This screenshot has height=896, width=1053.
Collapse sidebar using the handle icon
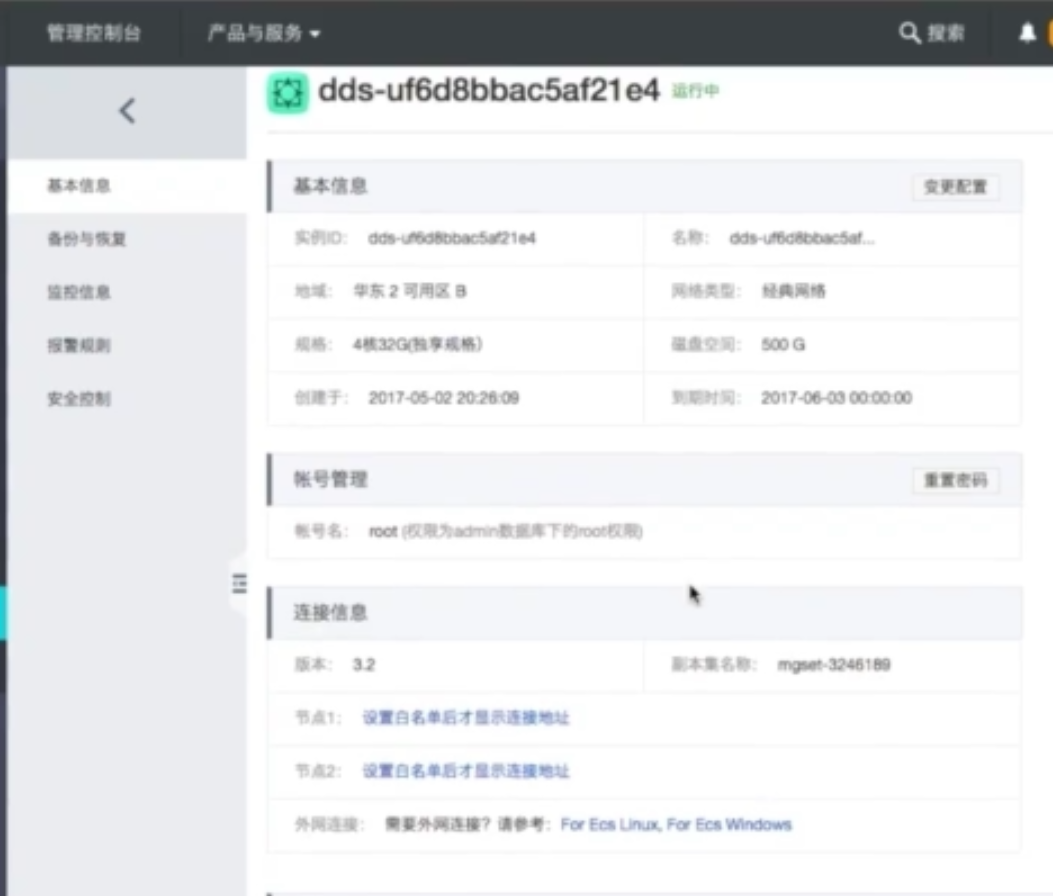click(239, 583)
